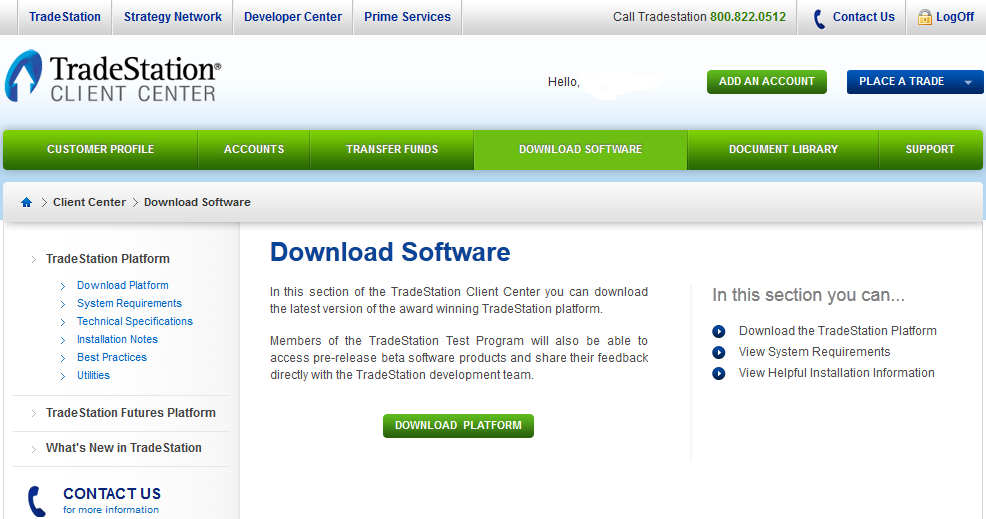
Task: Click Download the TradeStation Platform link
Action: click(x=838, y=331)
